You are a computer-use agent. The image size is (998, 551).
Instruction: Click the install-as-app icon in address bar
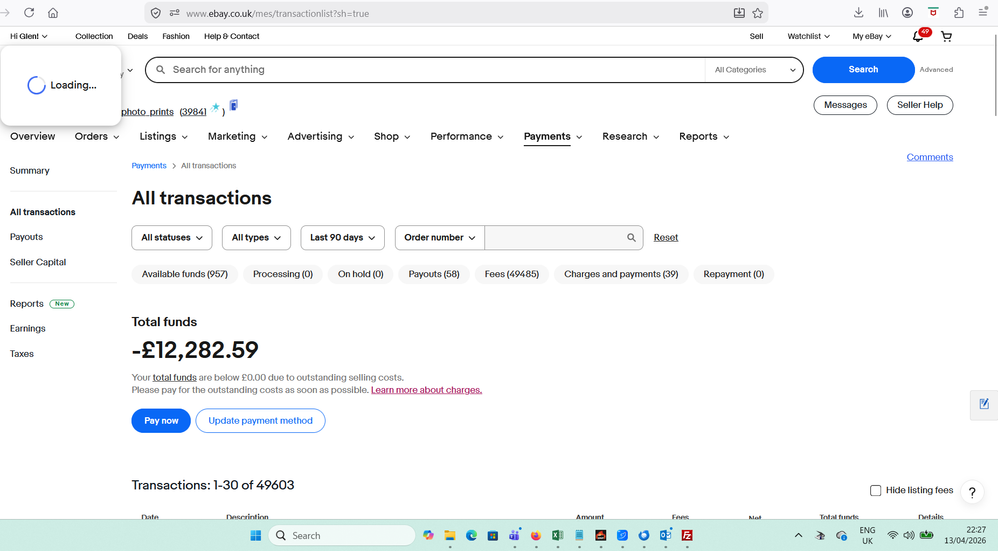(x=739, y=13)
